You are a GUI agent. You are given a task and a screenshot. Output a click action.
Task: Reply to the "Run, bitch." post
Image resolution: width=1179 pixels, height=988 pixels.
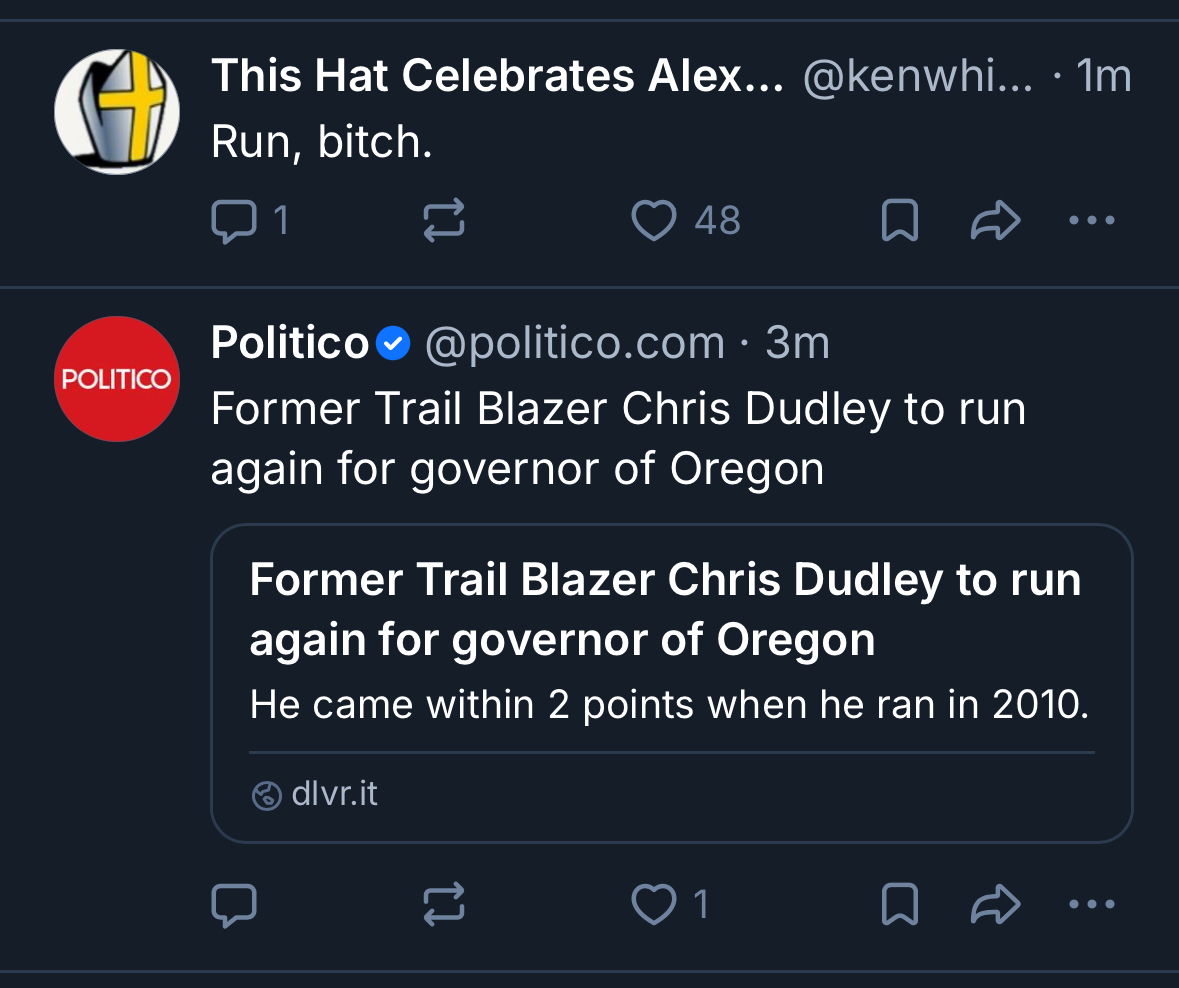234,221
